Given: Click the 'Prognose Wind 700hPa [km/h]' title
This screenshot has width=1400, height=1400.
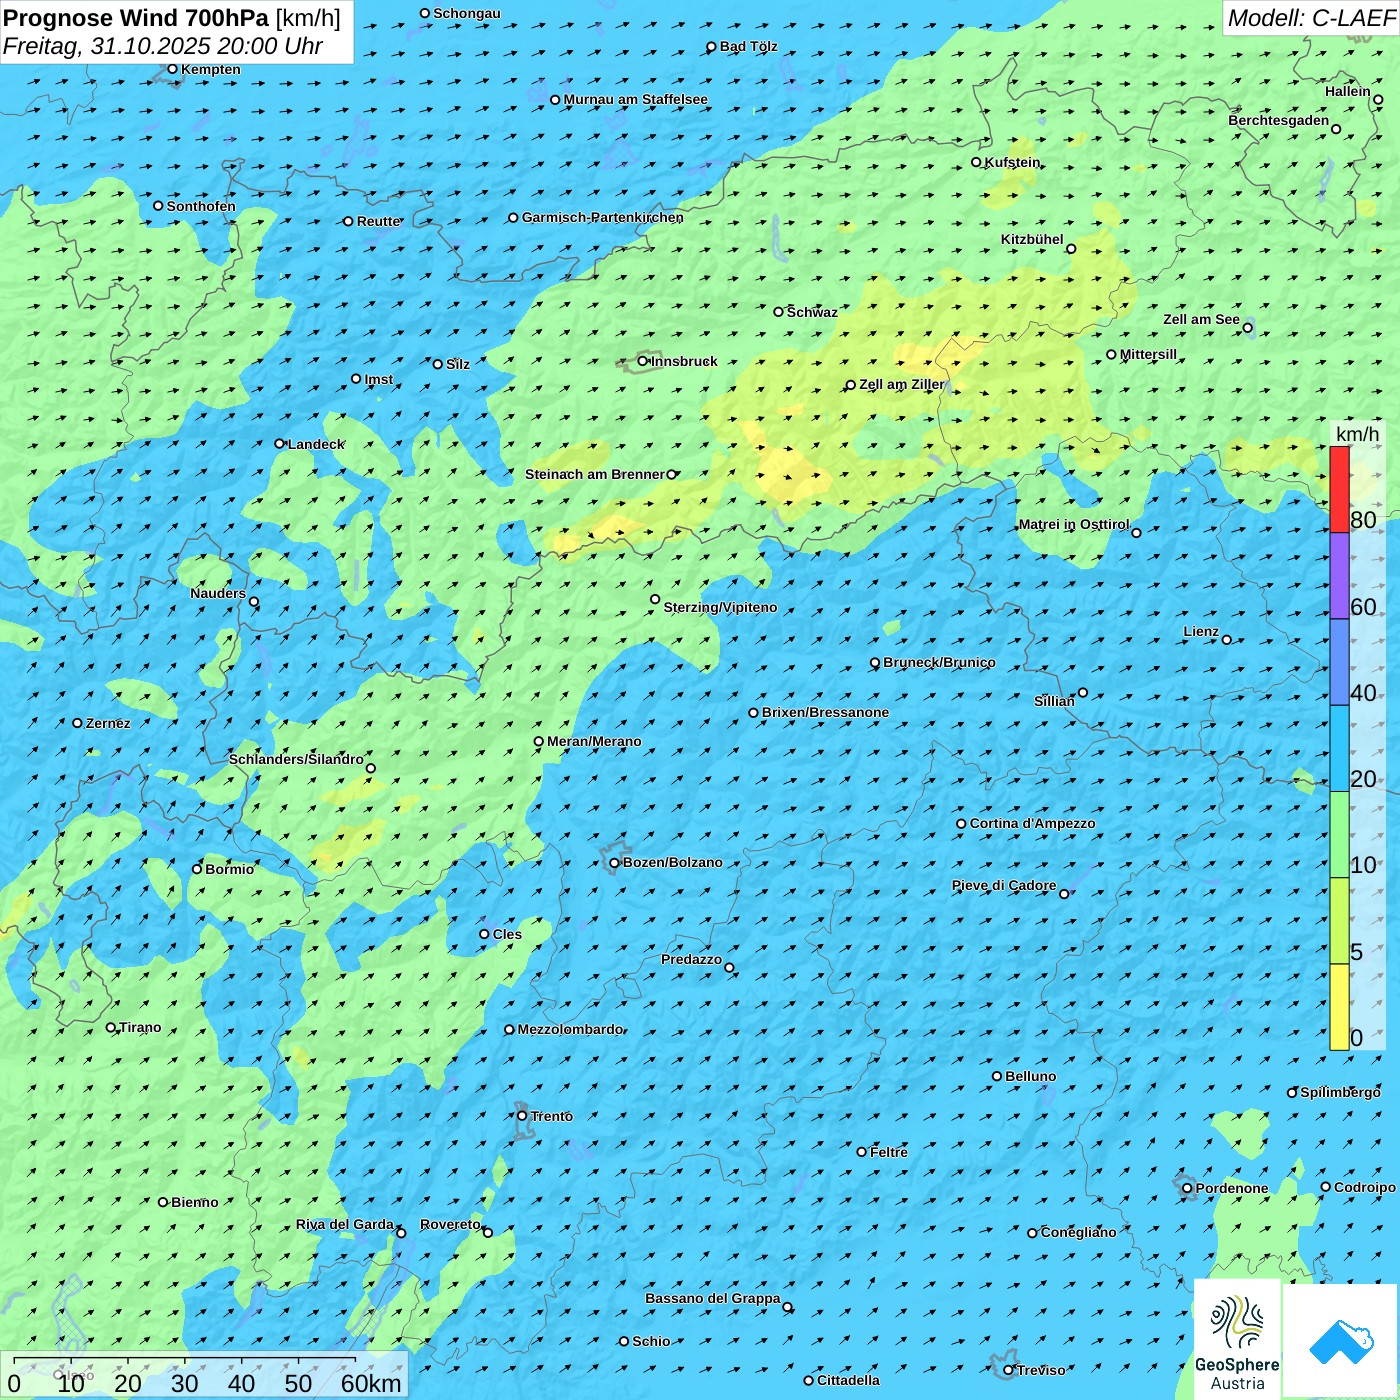Looking at the screenshot, I should tap(172, 18).
